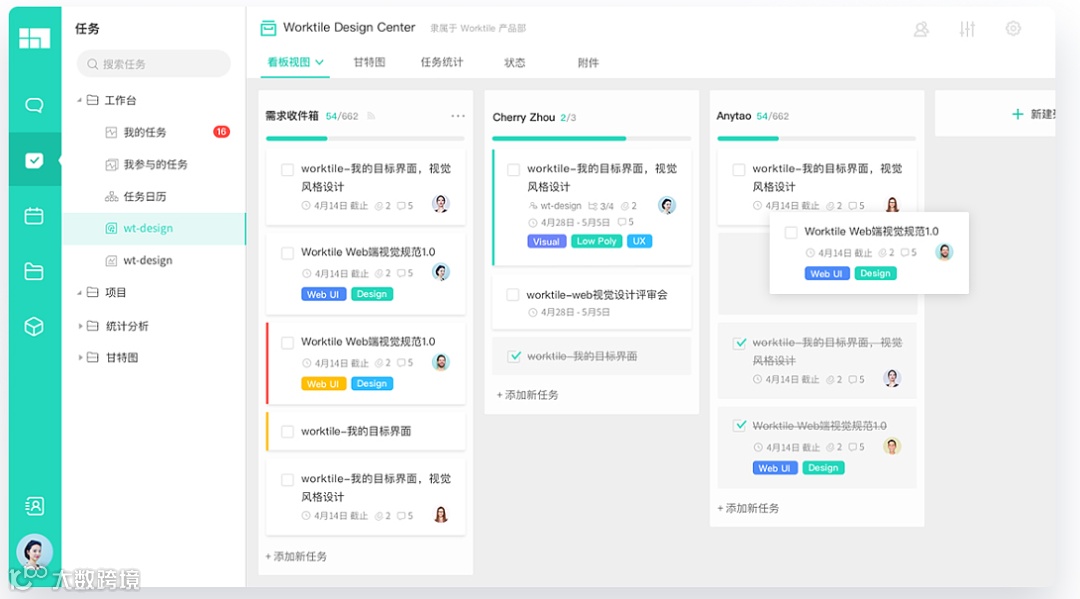1080x599 pixels.
Task: Click assignee avatar on first 需求收件箱 card
Action: point(441,203)
